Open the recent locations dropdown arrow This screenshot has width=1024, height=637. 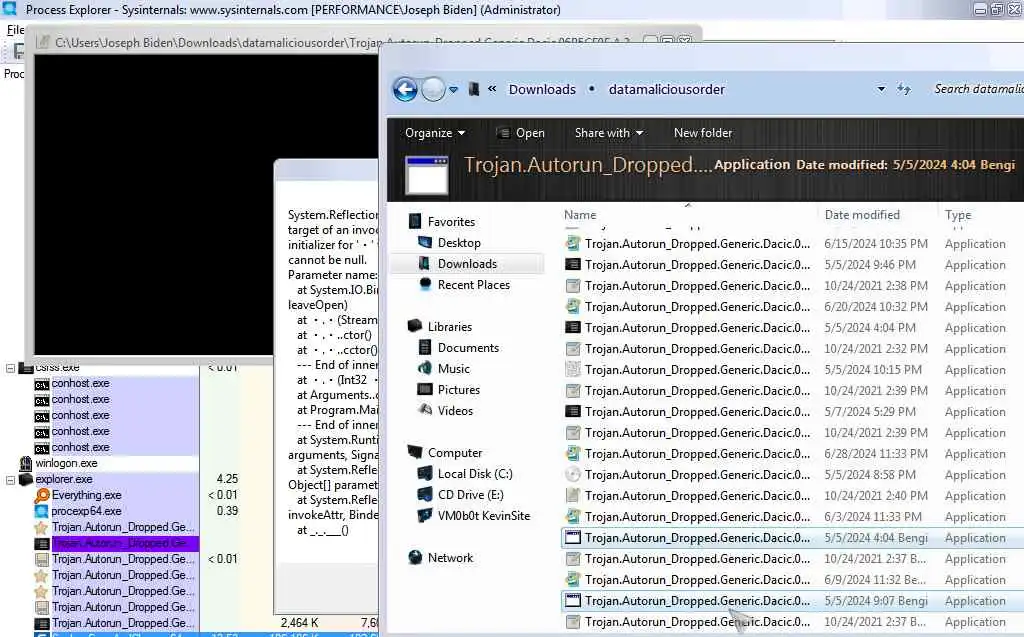pyautogui.click(x=453, y=90)
